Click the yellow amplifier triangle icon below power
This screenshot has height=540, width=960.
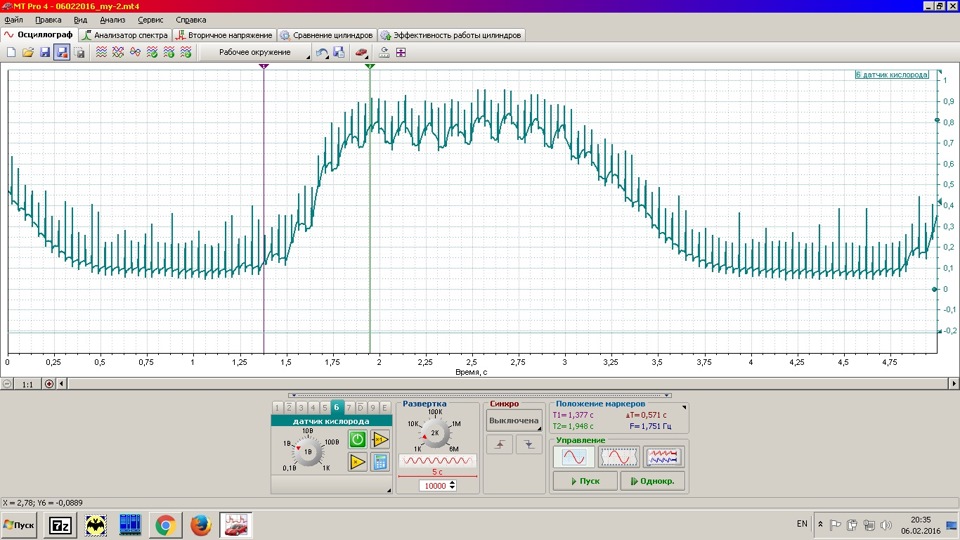pyautogui.click(x=358, y=462)
